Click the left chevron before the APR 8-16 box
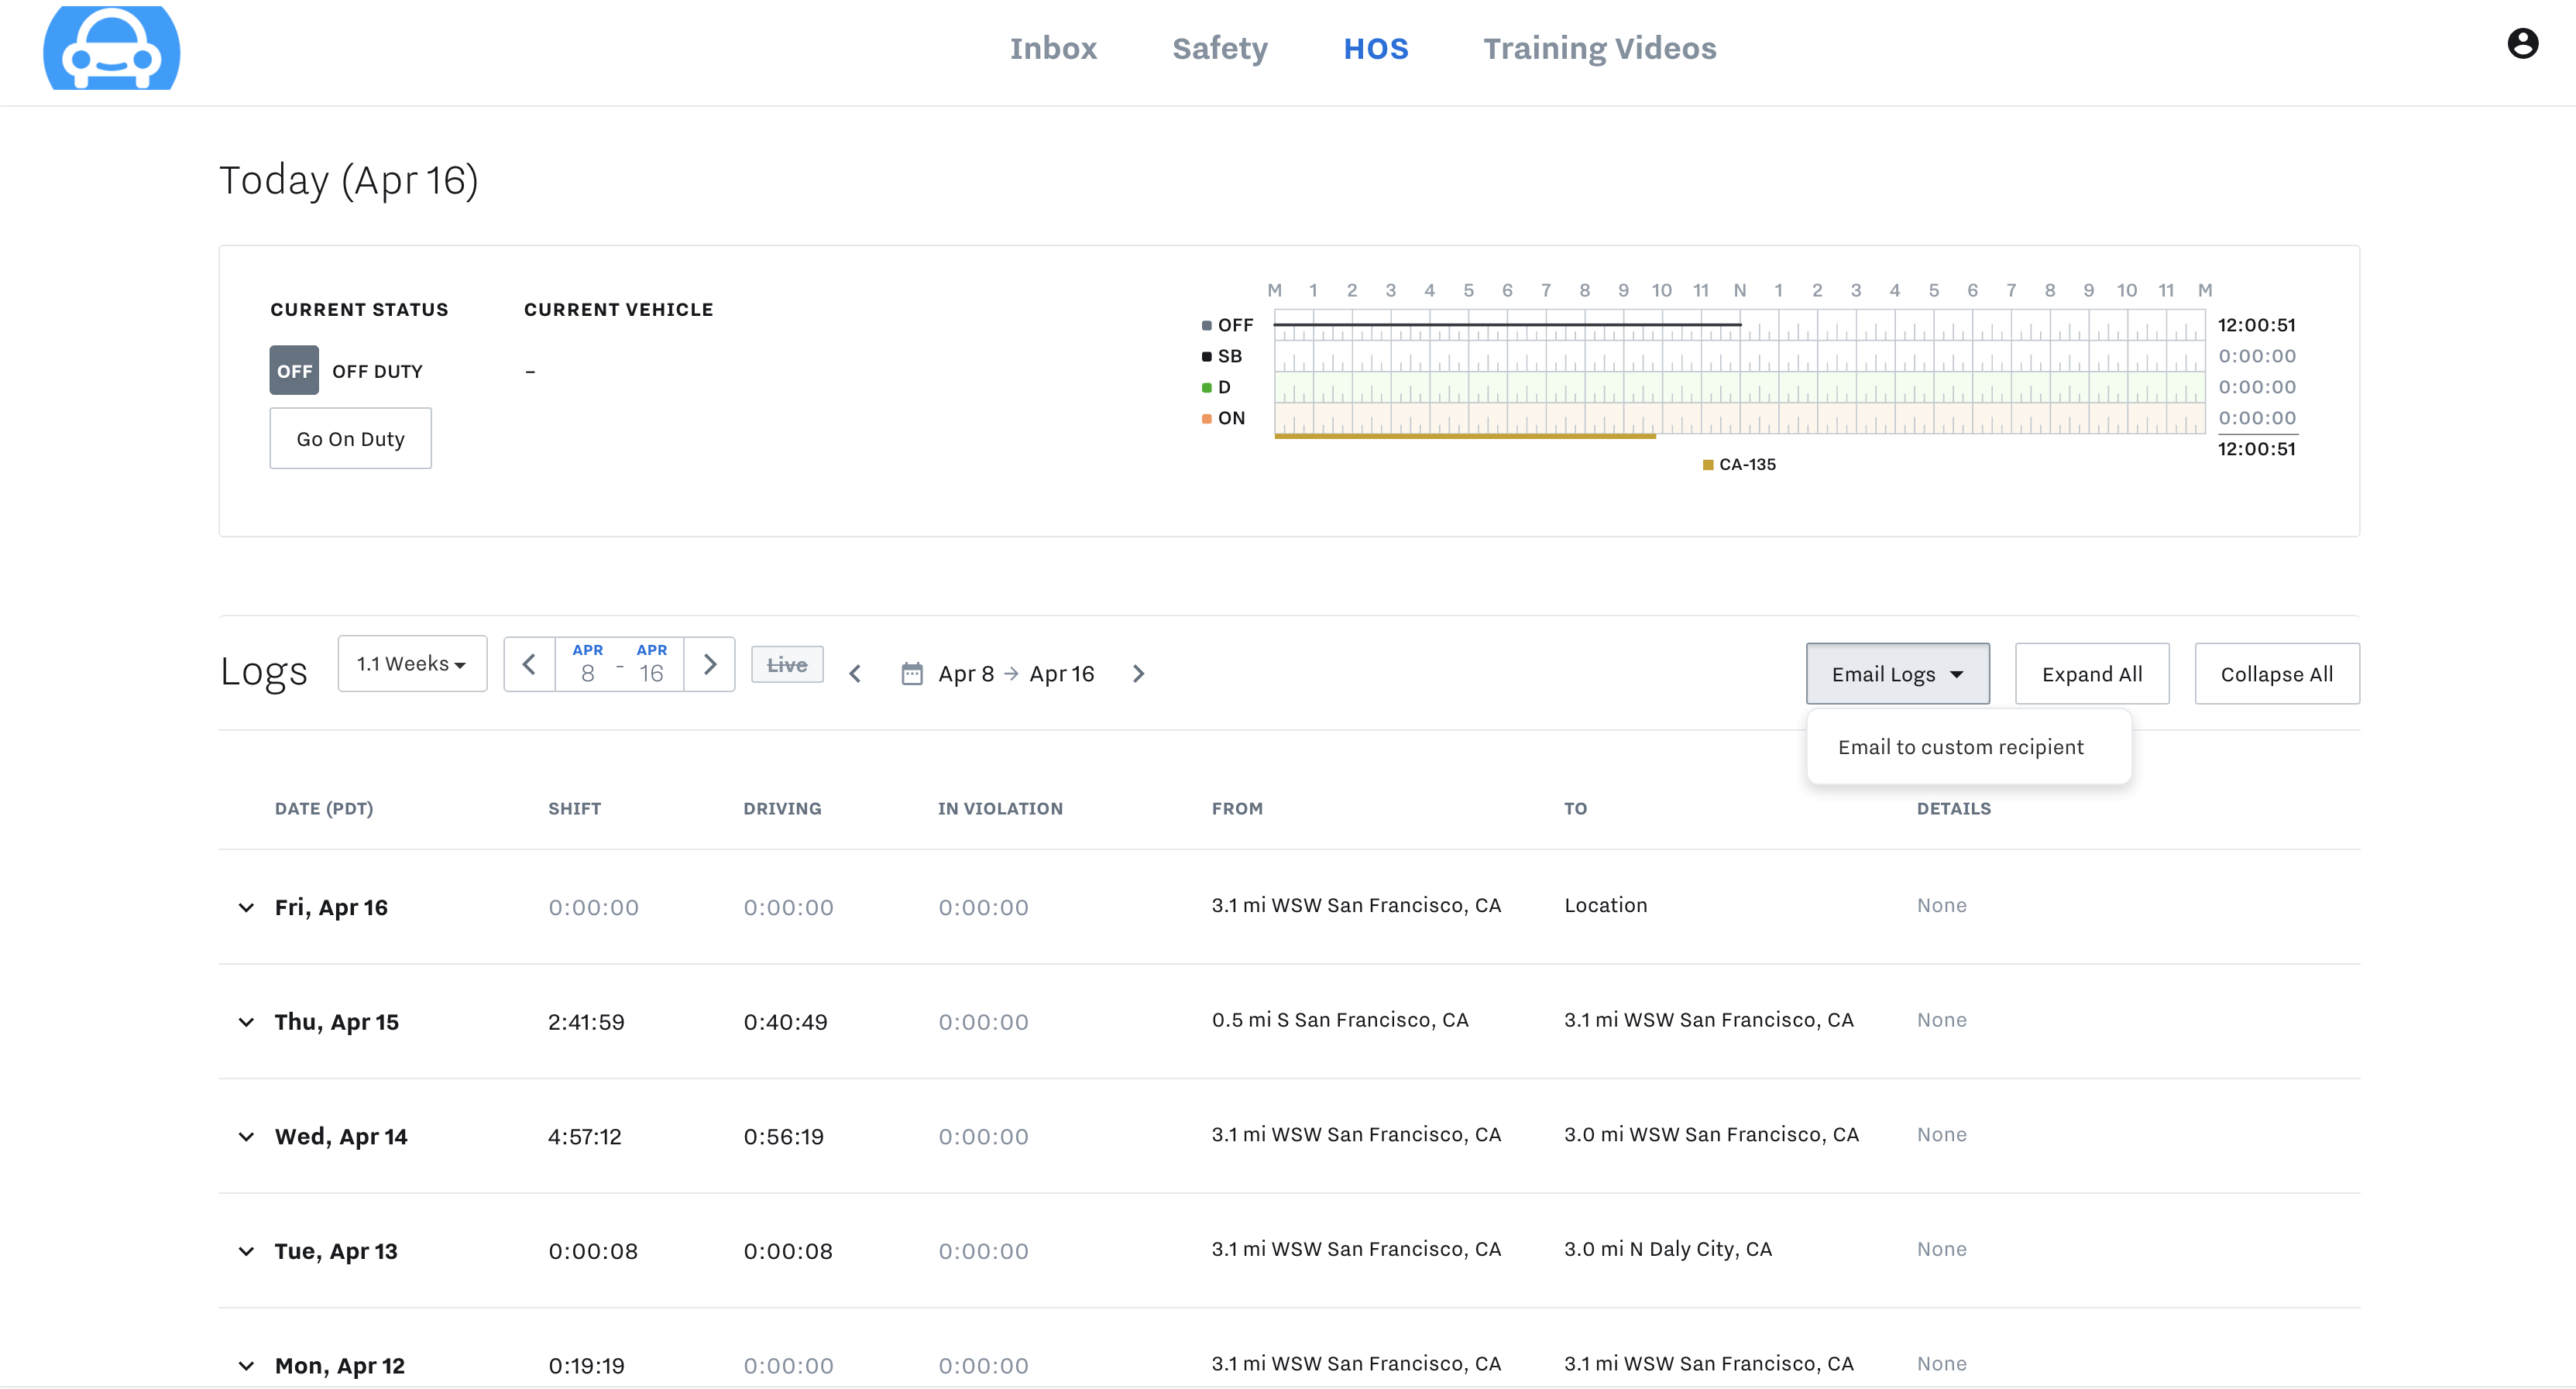This screenshot has height=1389, width=2576. [x=530, y=663]
